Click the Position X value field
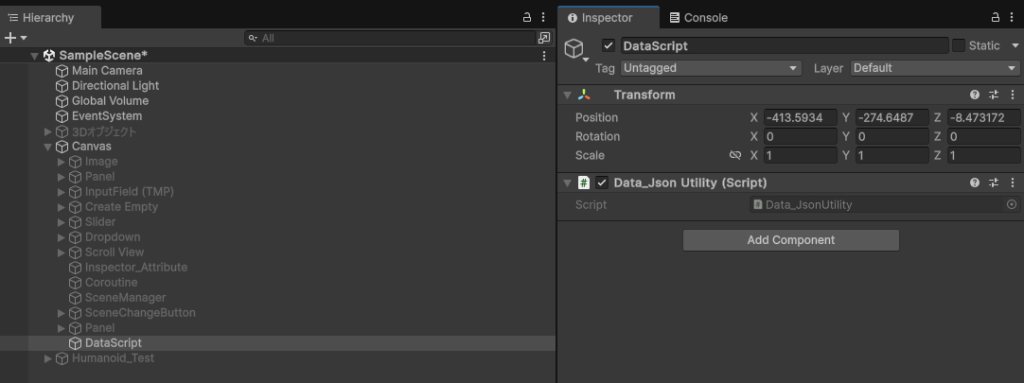 800,118
